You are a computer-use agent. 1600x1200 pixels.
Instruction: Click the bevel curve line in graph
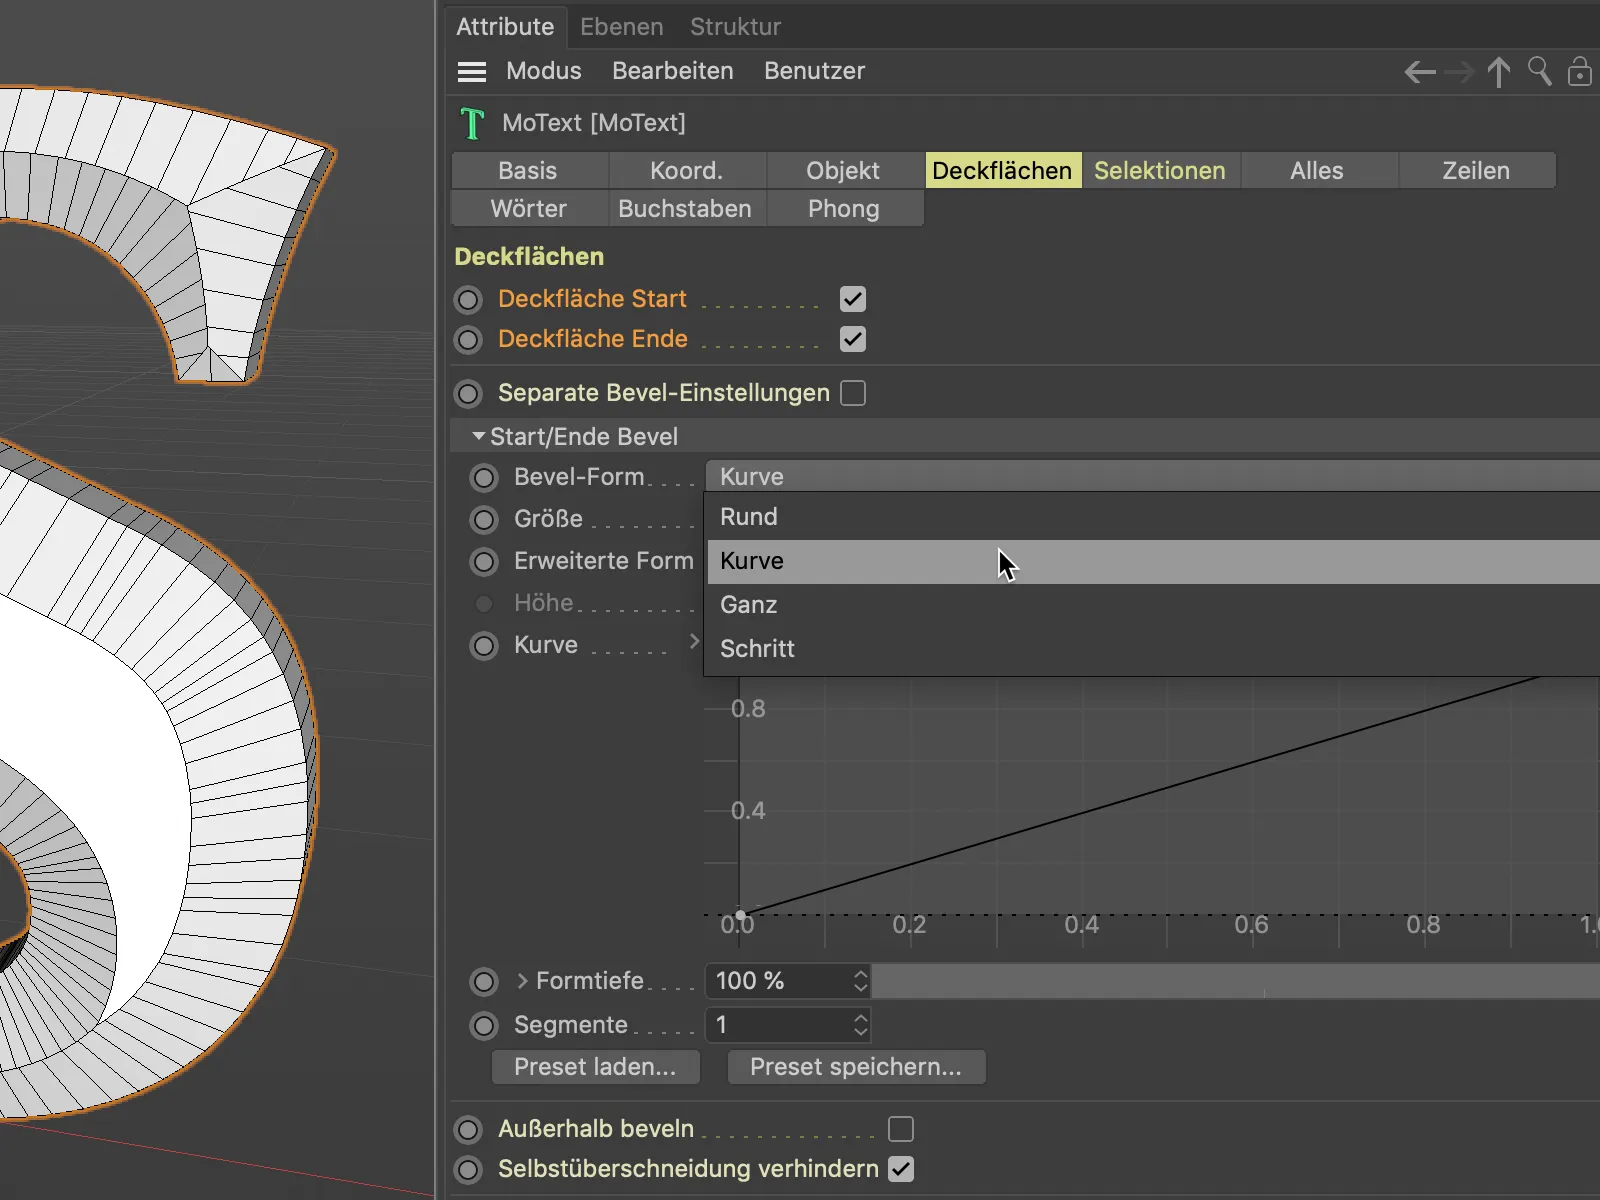point(1140,795)
